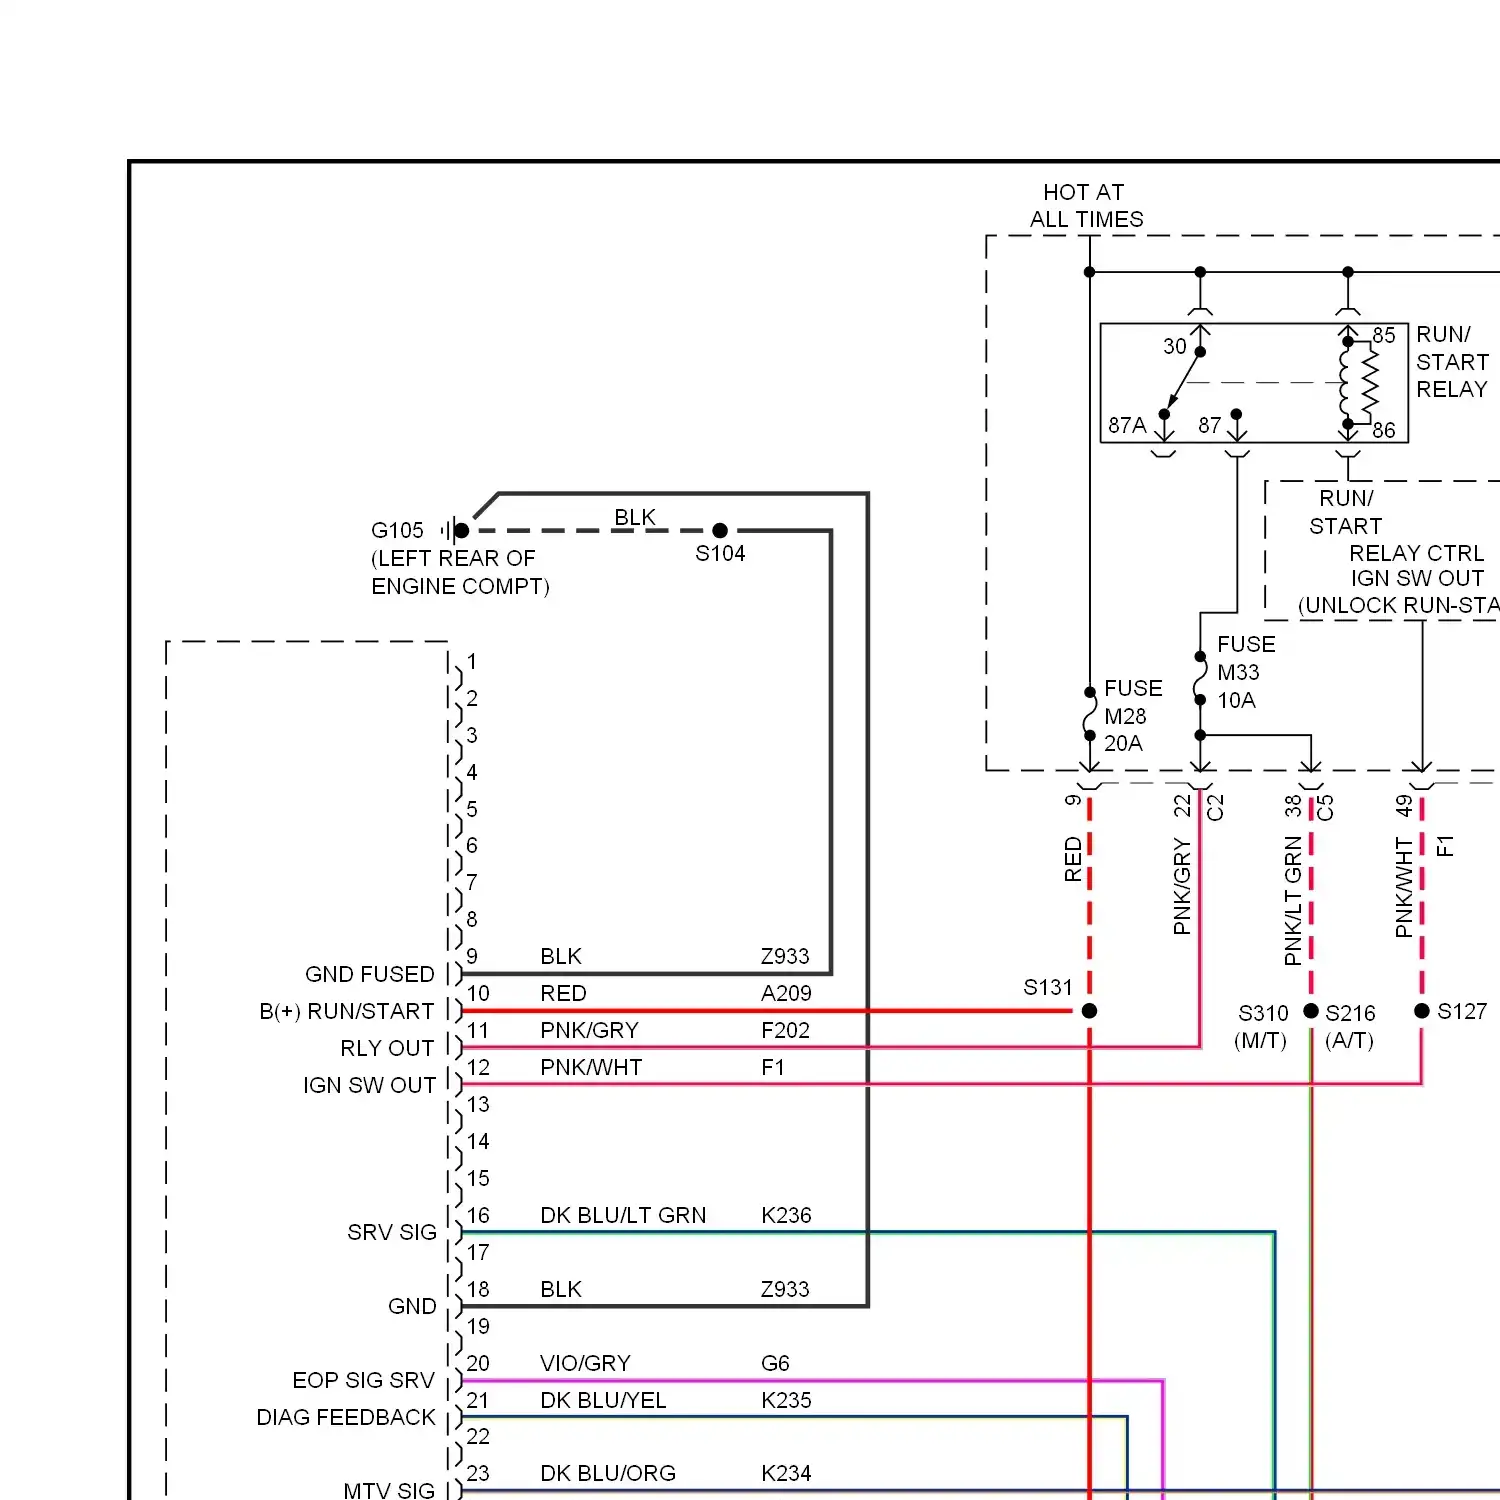Click connector pin number 14
This screenshot has width=1500, height=1500.
tap(478, 1141)
